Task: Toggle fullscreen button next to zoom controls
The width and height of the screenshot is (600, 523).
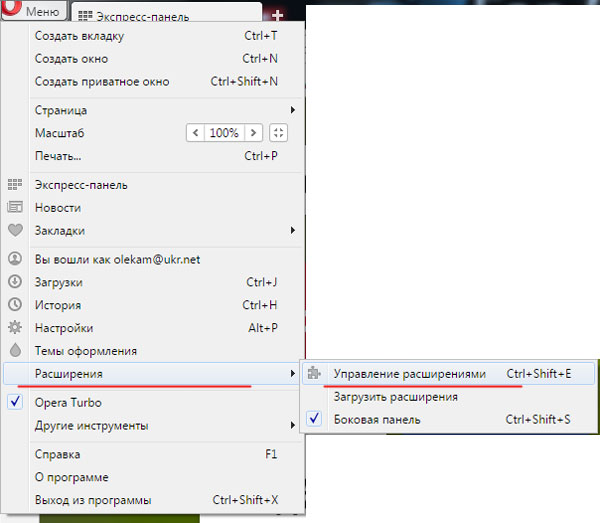Action: [x=279, y=133]
